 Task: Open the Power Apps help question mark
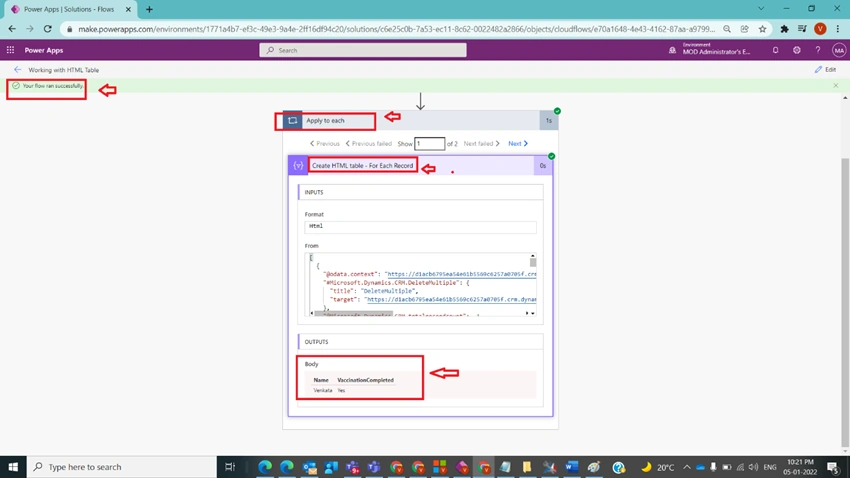point(817,50)
